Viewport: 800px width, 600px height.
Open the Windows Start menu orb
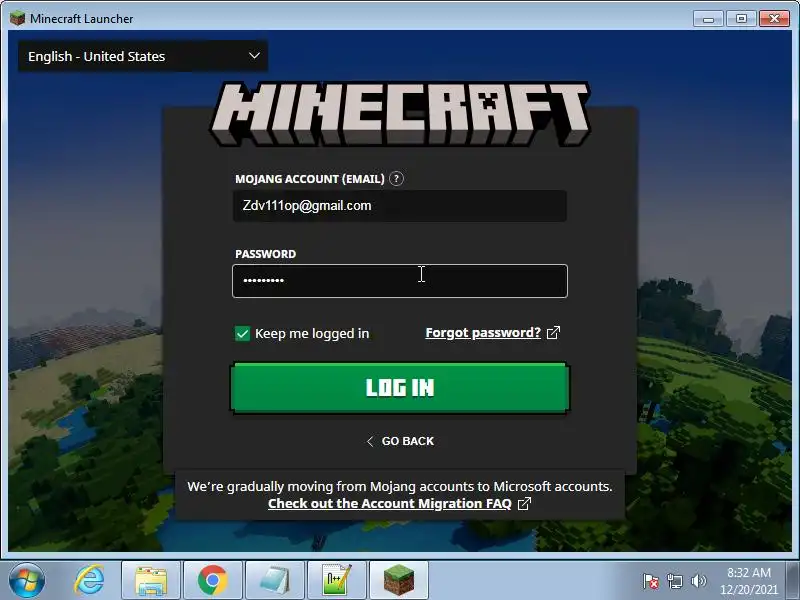(x=27, y=580)
